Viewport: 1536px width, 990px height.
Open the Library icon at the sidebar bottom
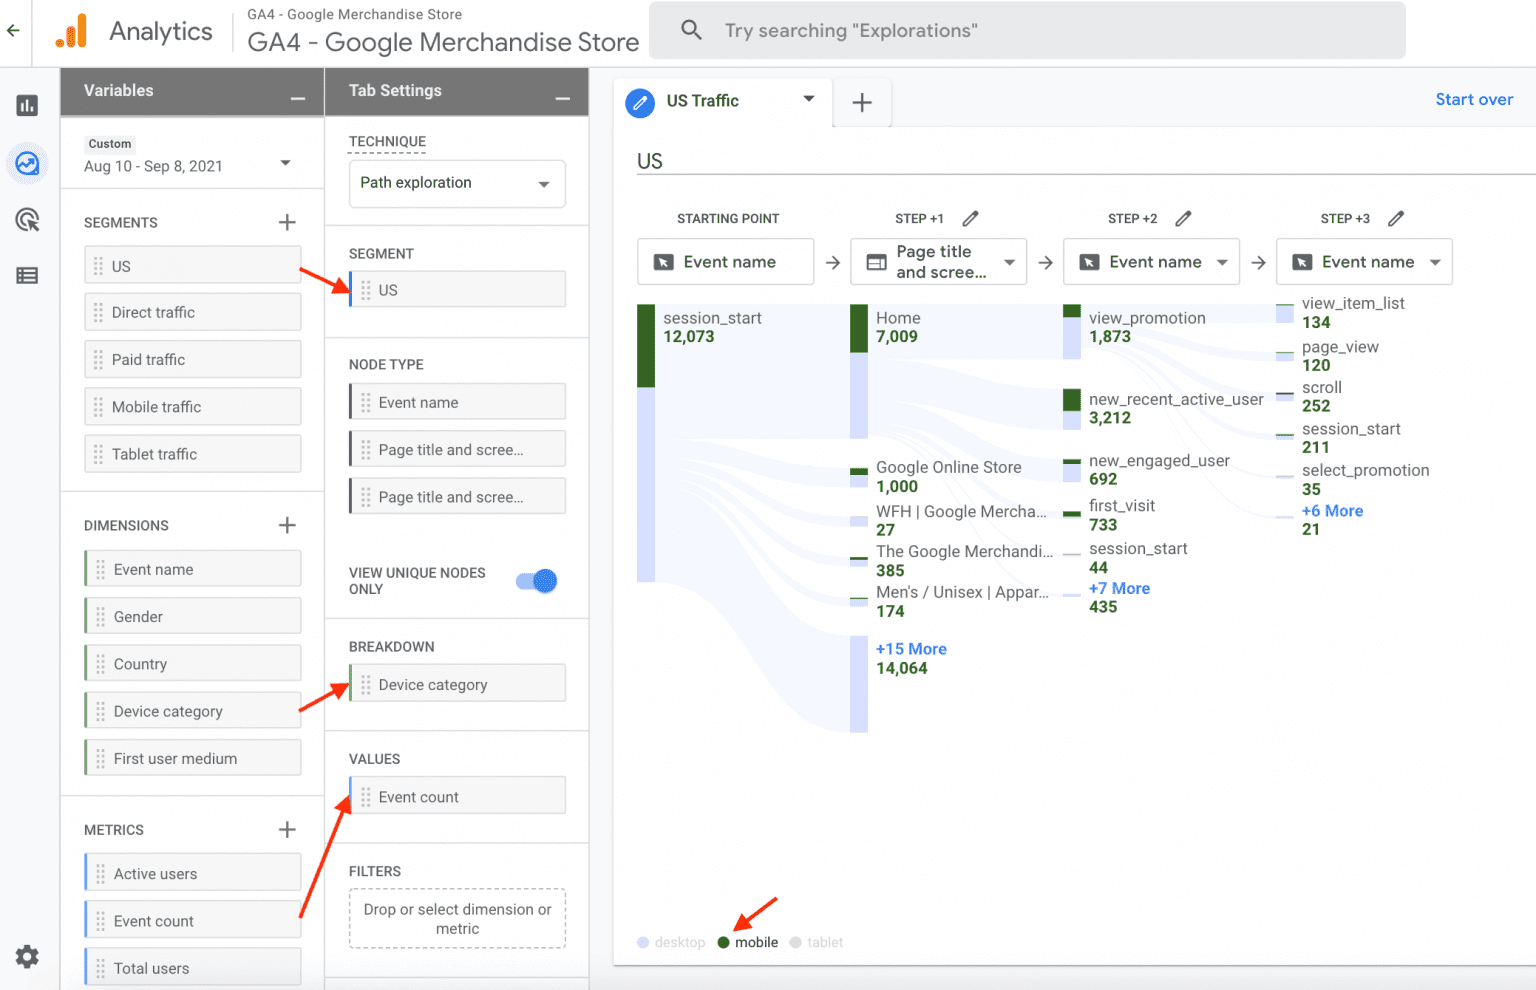click(27, 275)
